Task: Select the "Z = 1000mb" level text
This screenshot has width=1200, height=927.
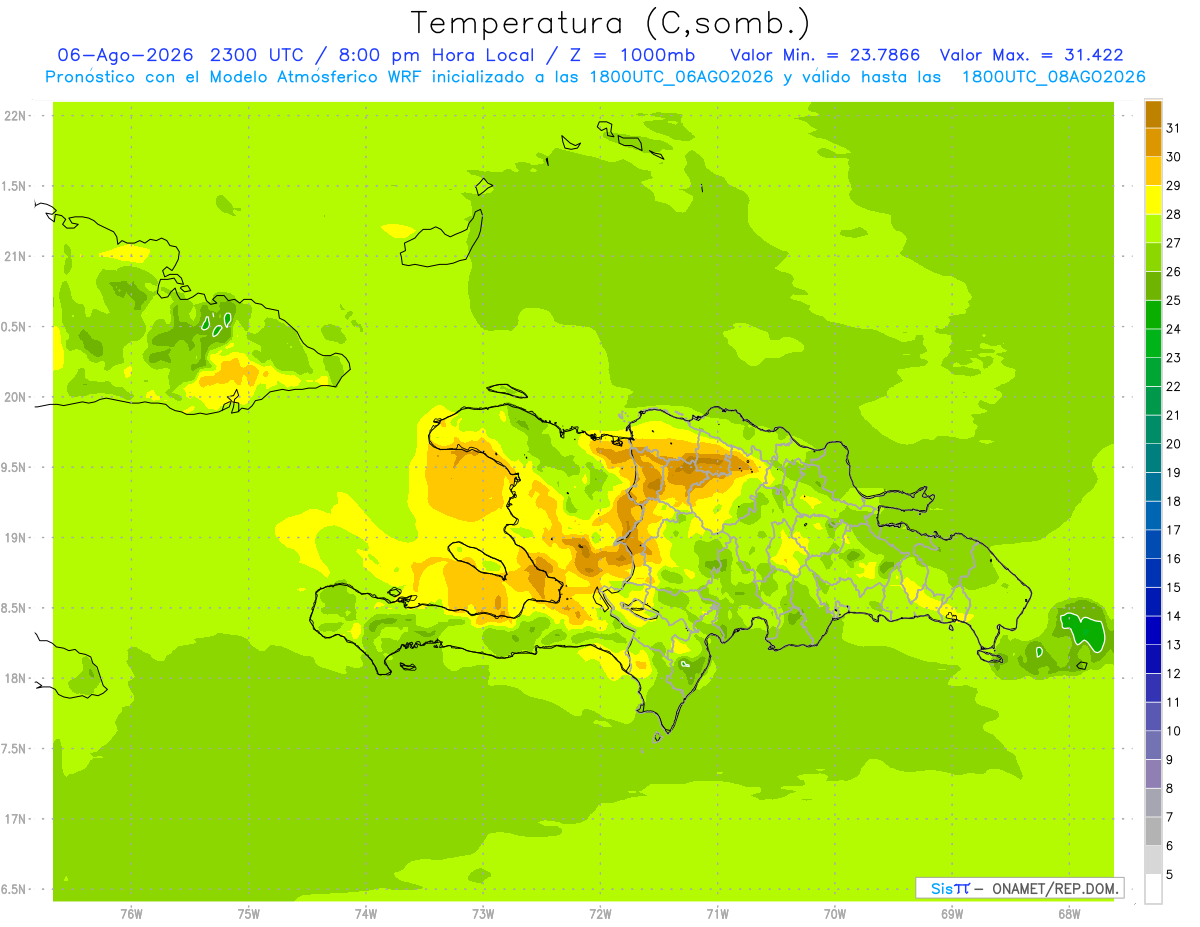Action: coord(632,56)
